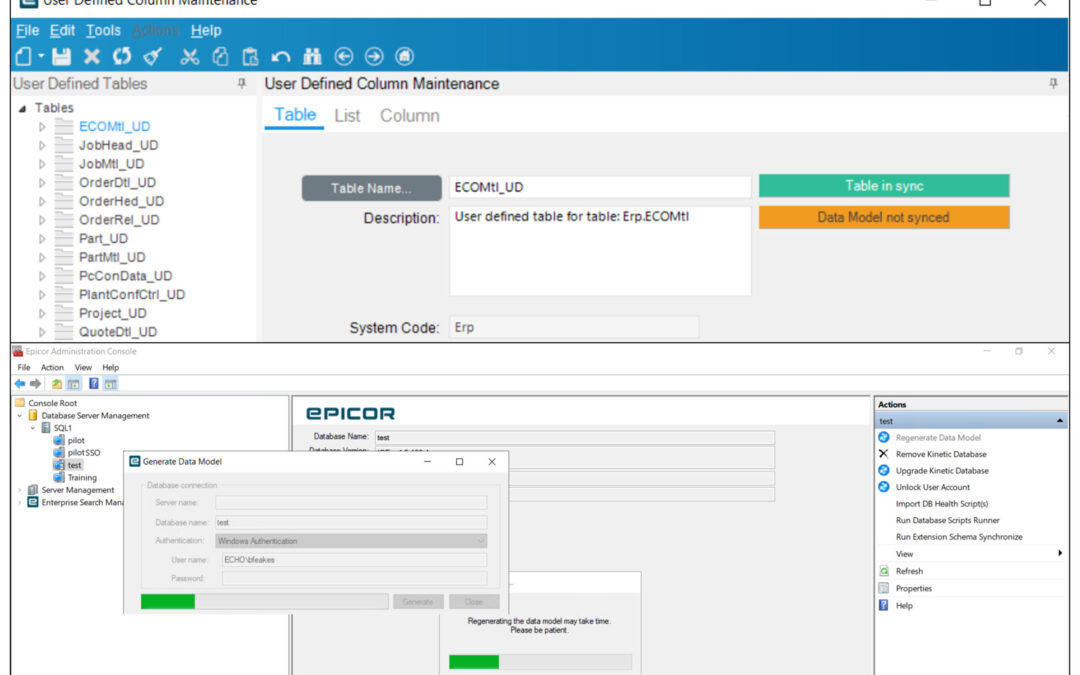Click Upgrade Kinetic Database action
Image resolution: width=1080 pixels, height=675 pixels.
(x=942, y=470)
